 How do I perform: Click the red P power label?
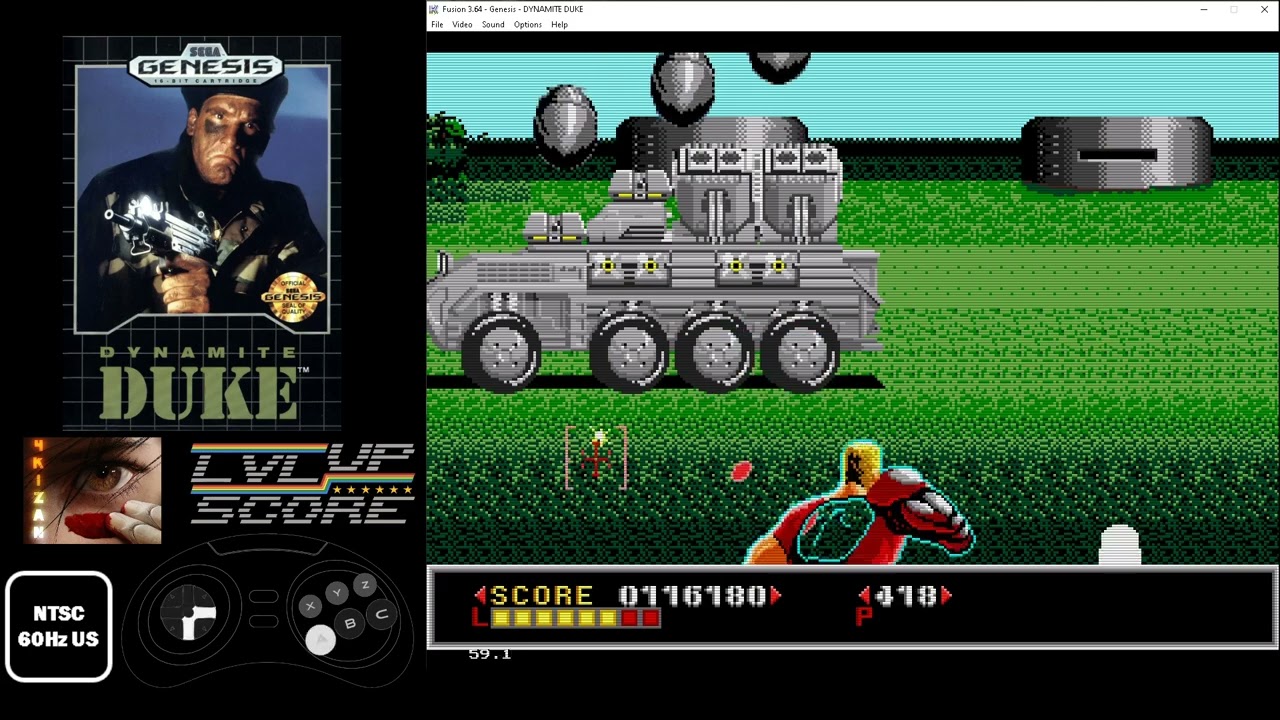click(865, 618)
